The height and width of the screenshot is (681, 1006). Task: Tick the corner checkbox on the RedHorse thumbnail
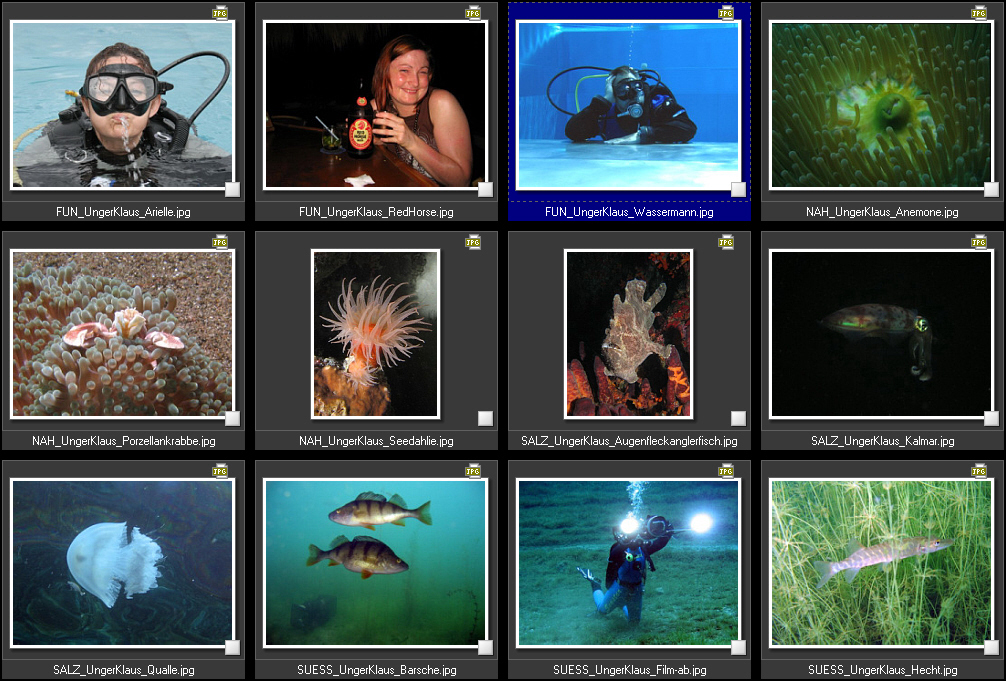pos(486,189)
